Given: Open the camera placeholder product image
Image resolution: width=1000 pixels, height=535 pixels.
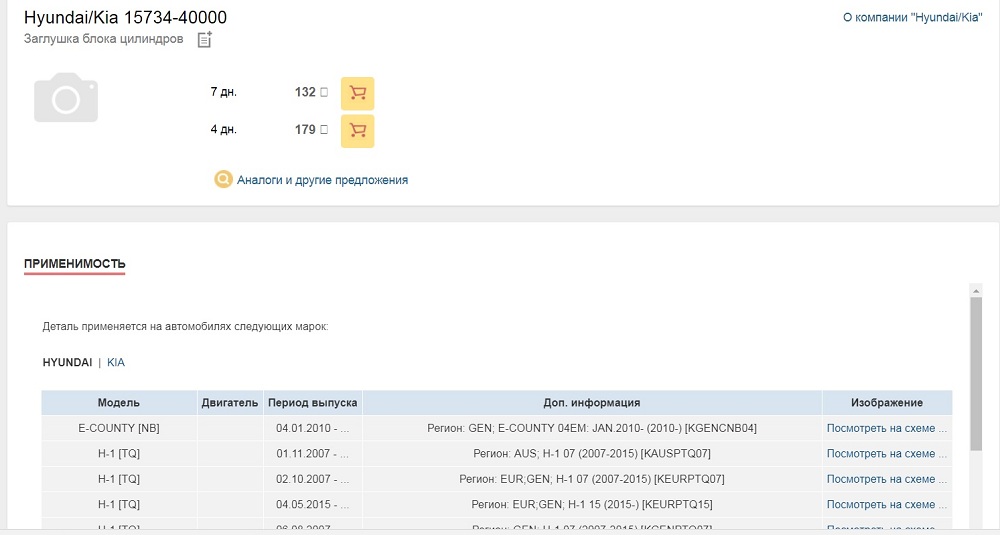Looking at the screenshot, I should coord(66,97).
